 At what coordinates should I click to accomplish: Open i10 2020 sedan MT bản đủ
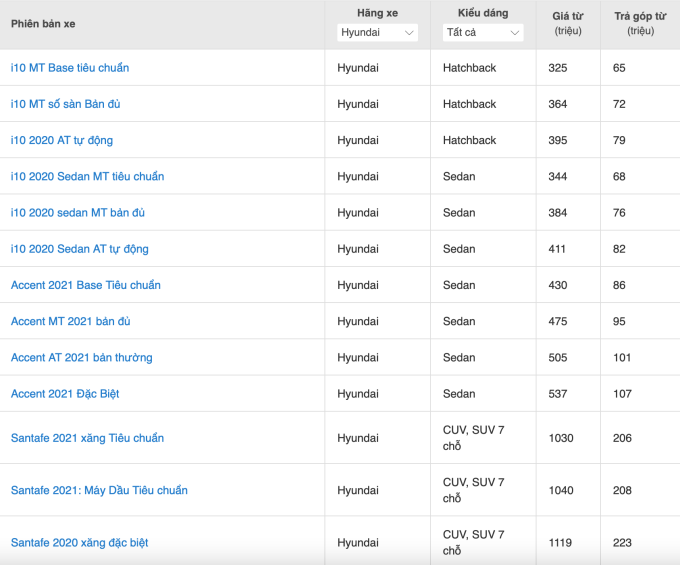78,212
